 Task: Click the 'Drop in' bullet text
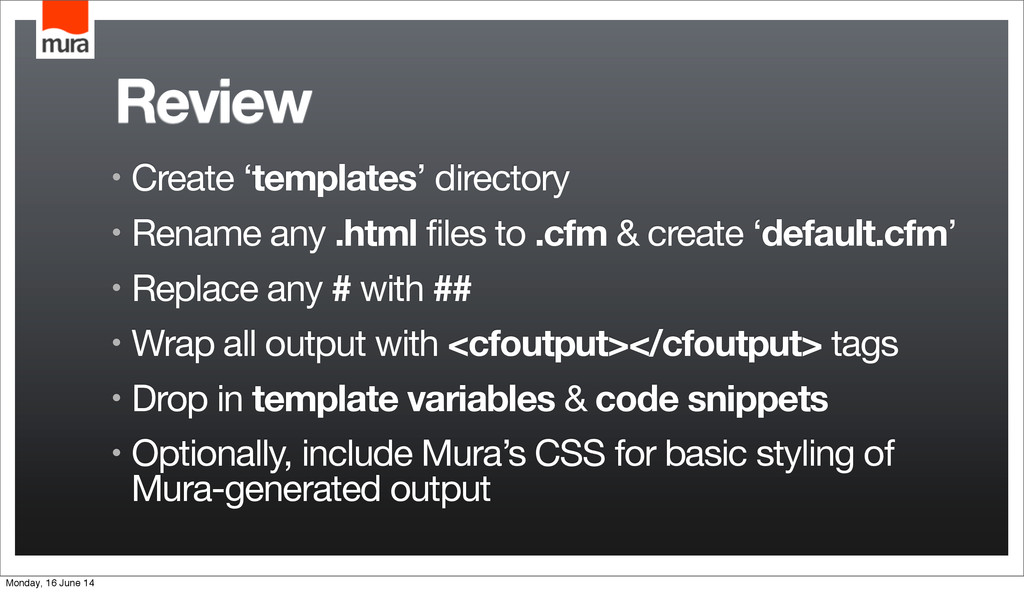187,399
